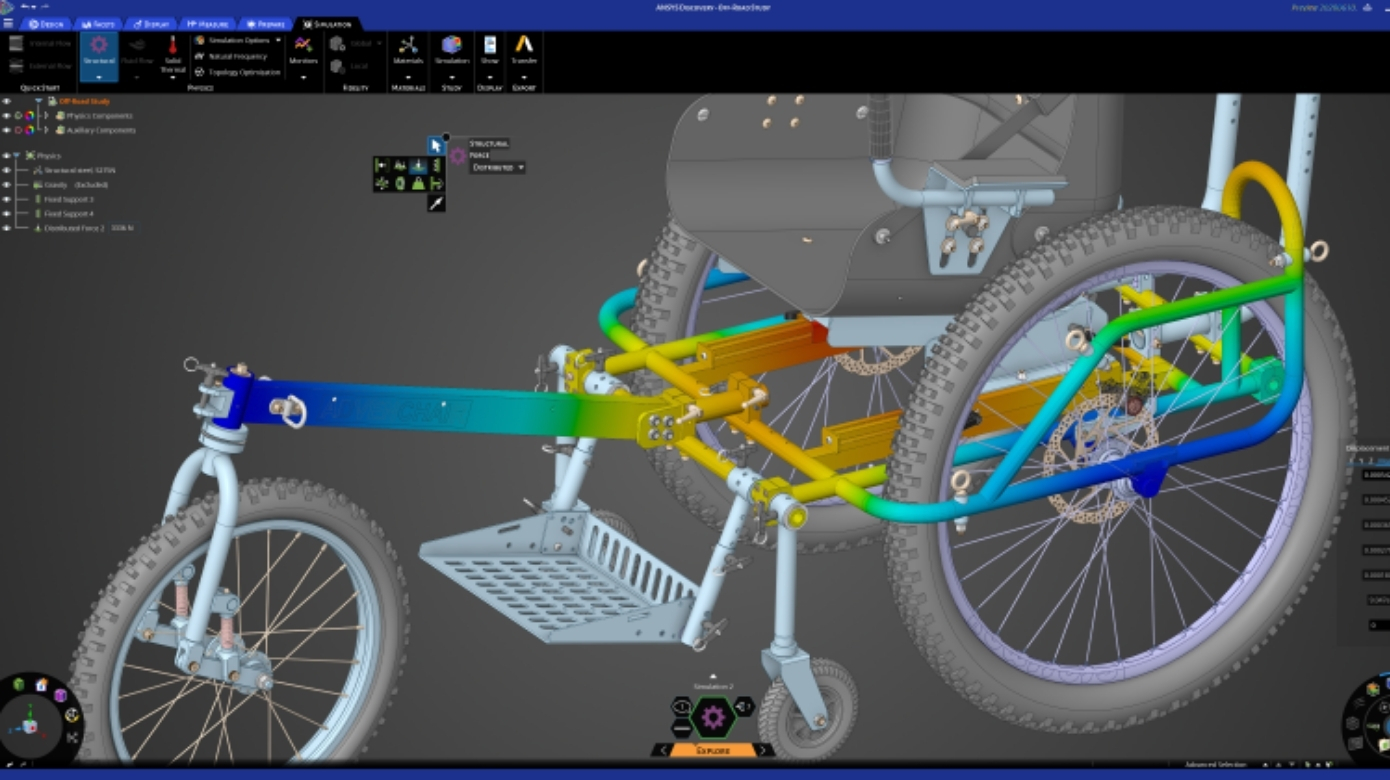
Task: Hide Physics Components using its eye toggle
Action: click(x=7, y=116)
